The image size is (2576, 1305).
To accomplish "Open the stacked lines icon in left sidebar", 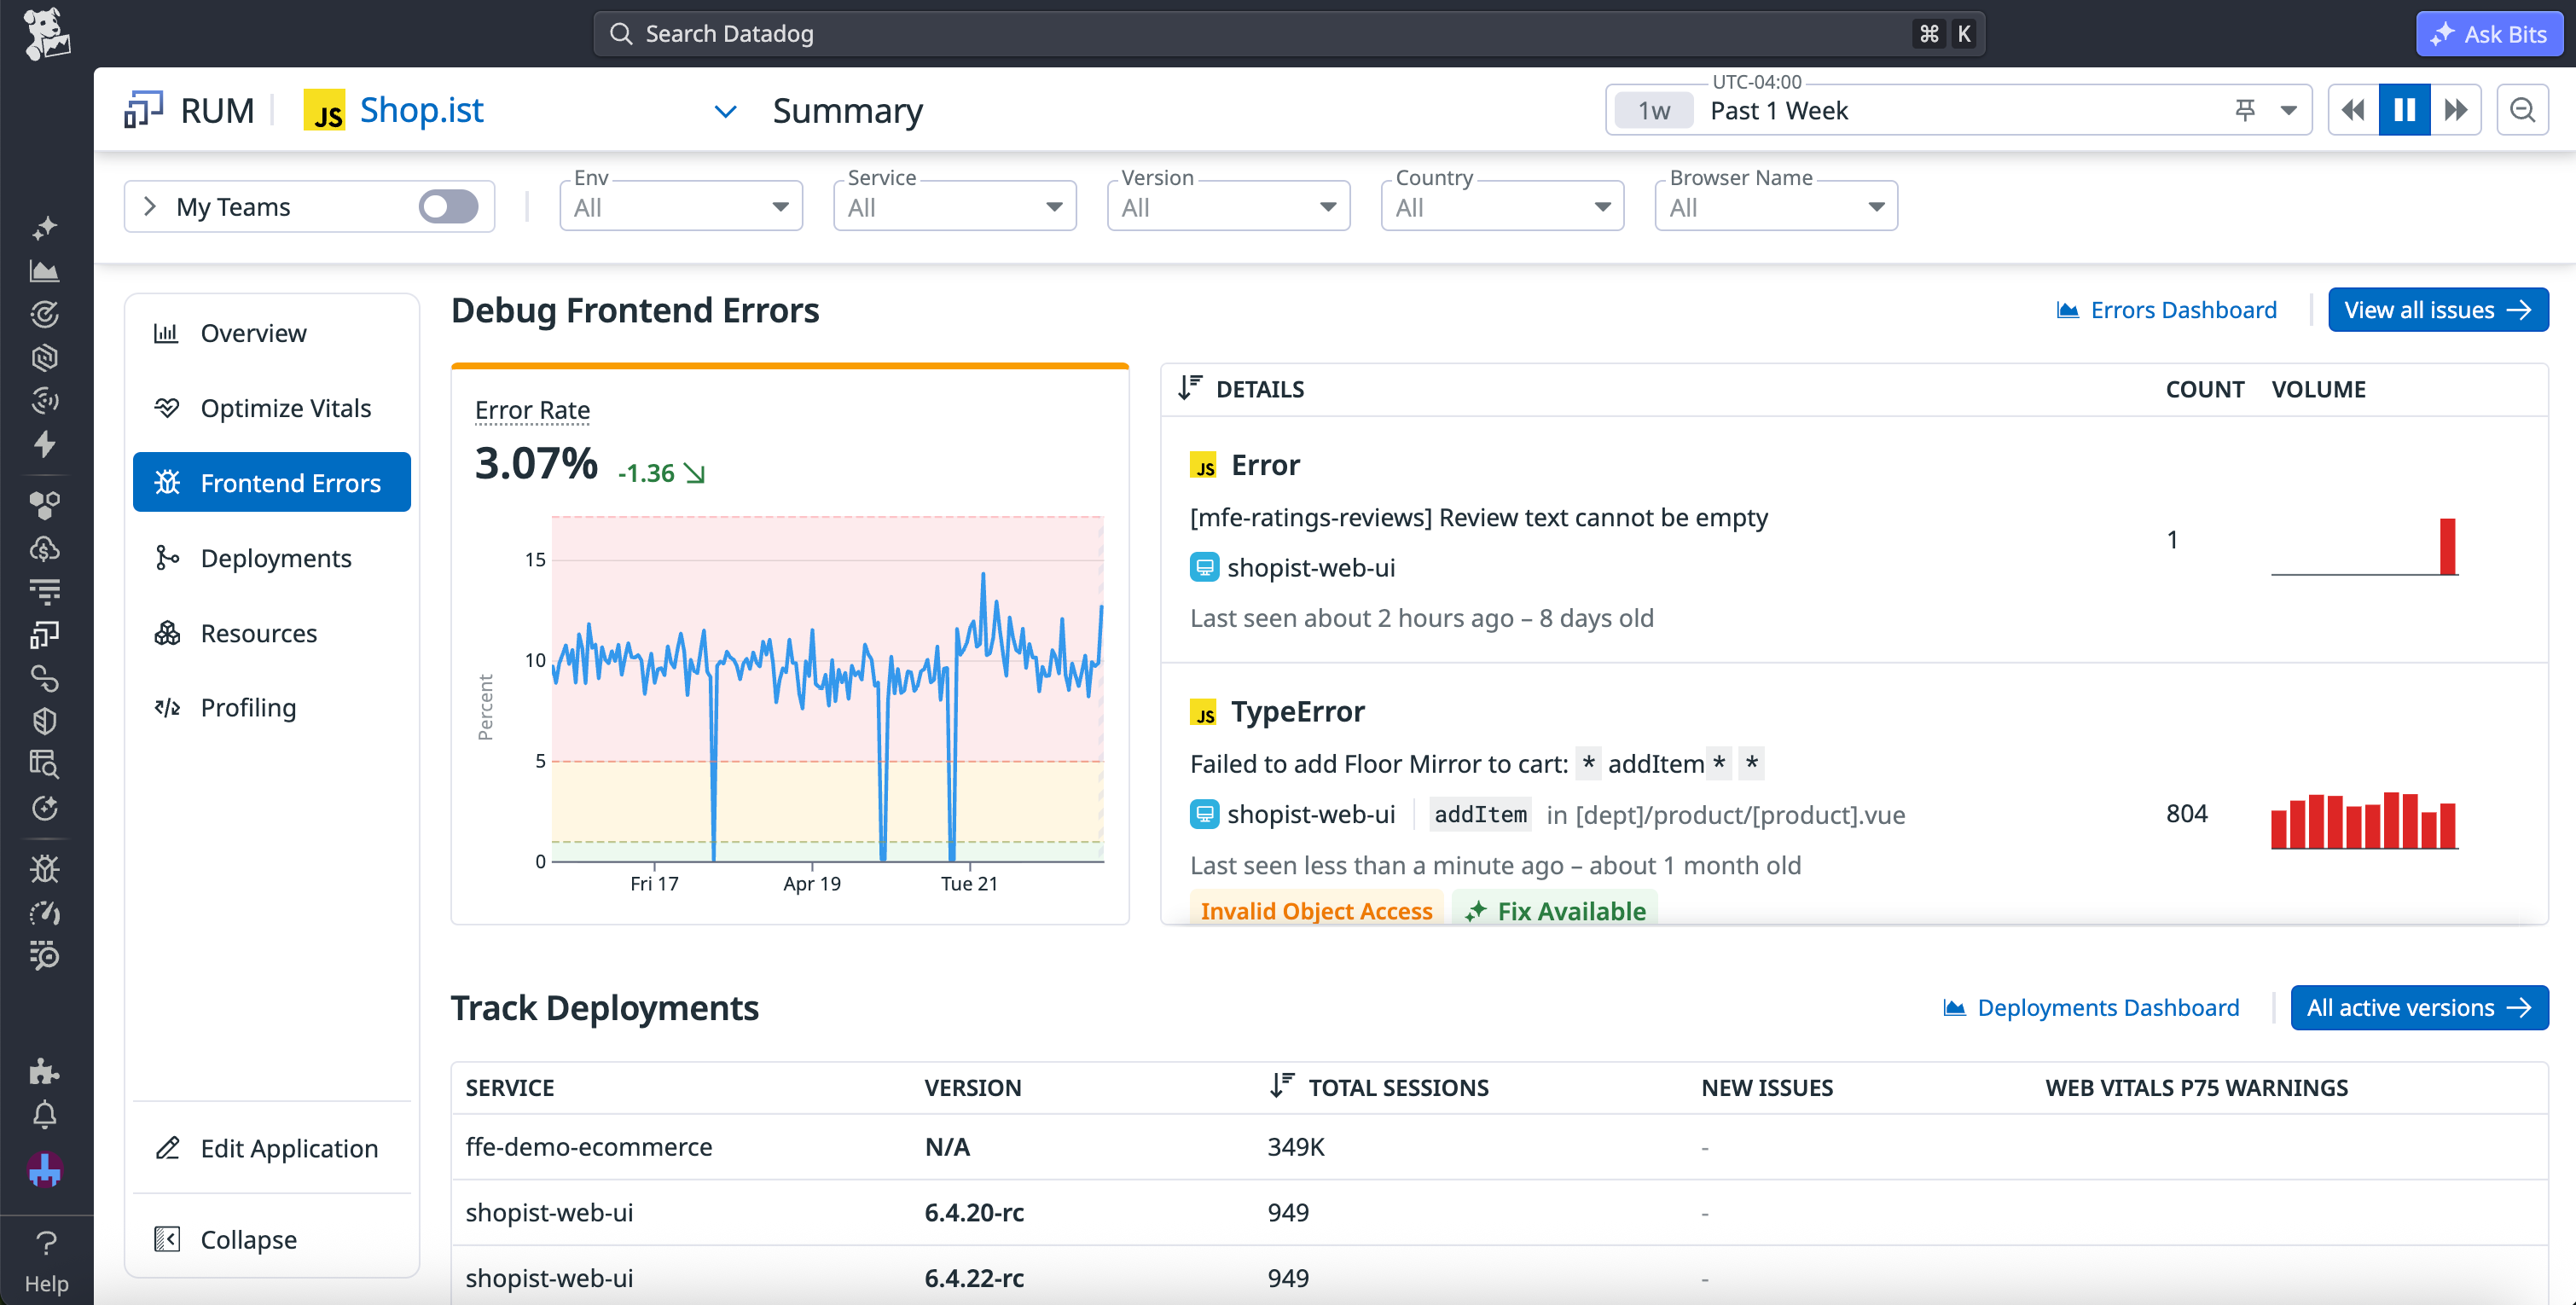I will (45, 591).
